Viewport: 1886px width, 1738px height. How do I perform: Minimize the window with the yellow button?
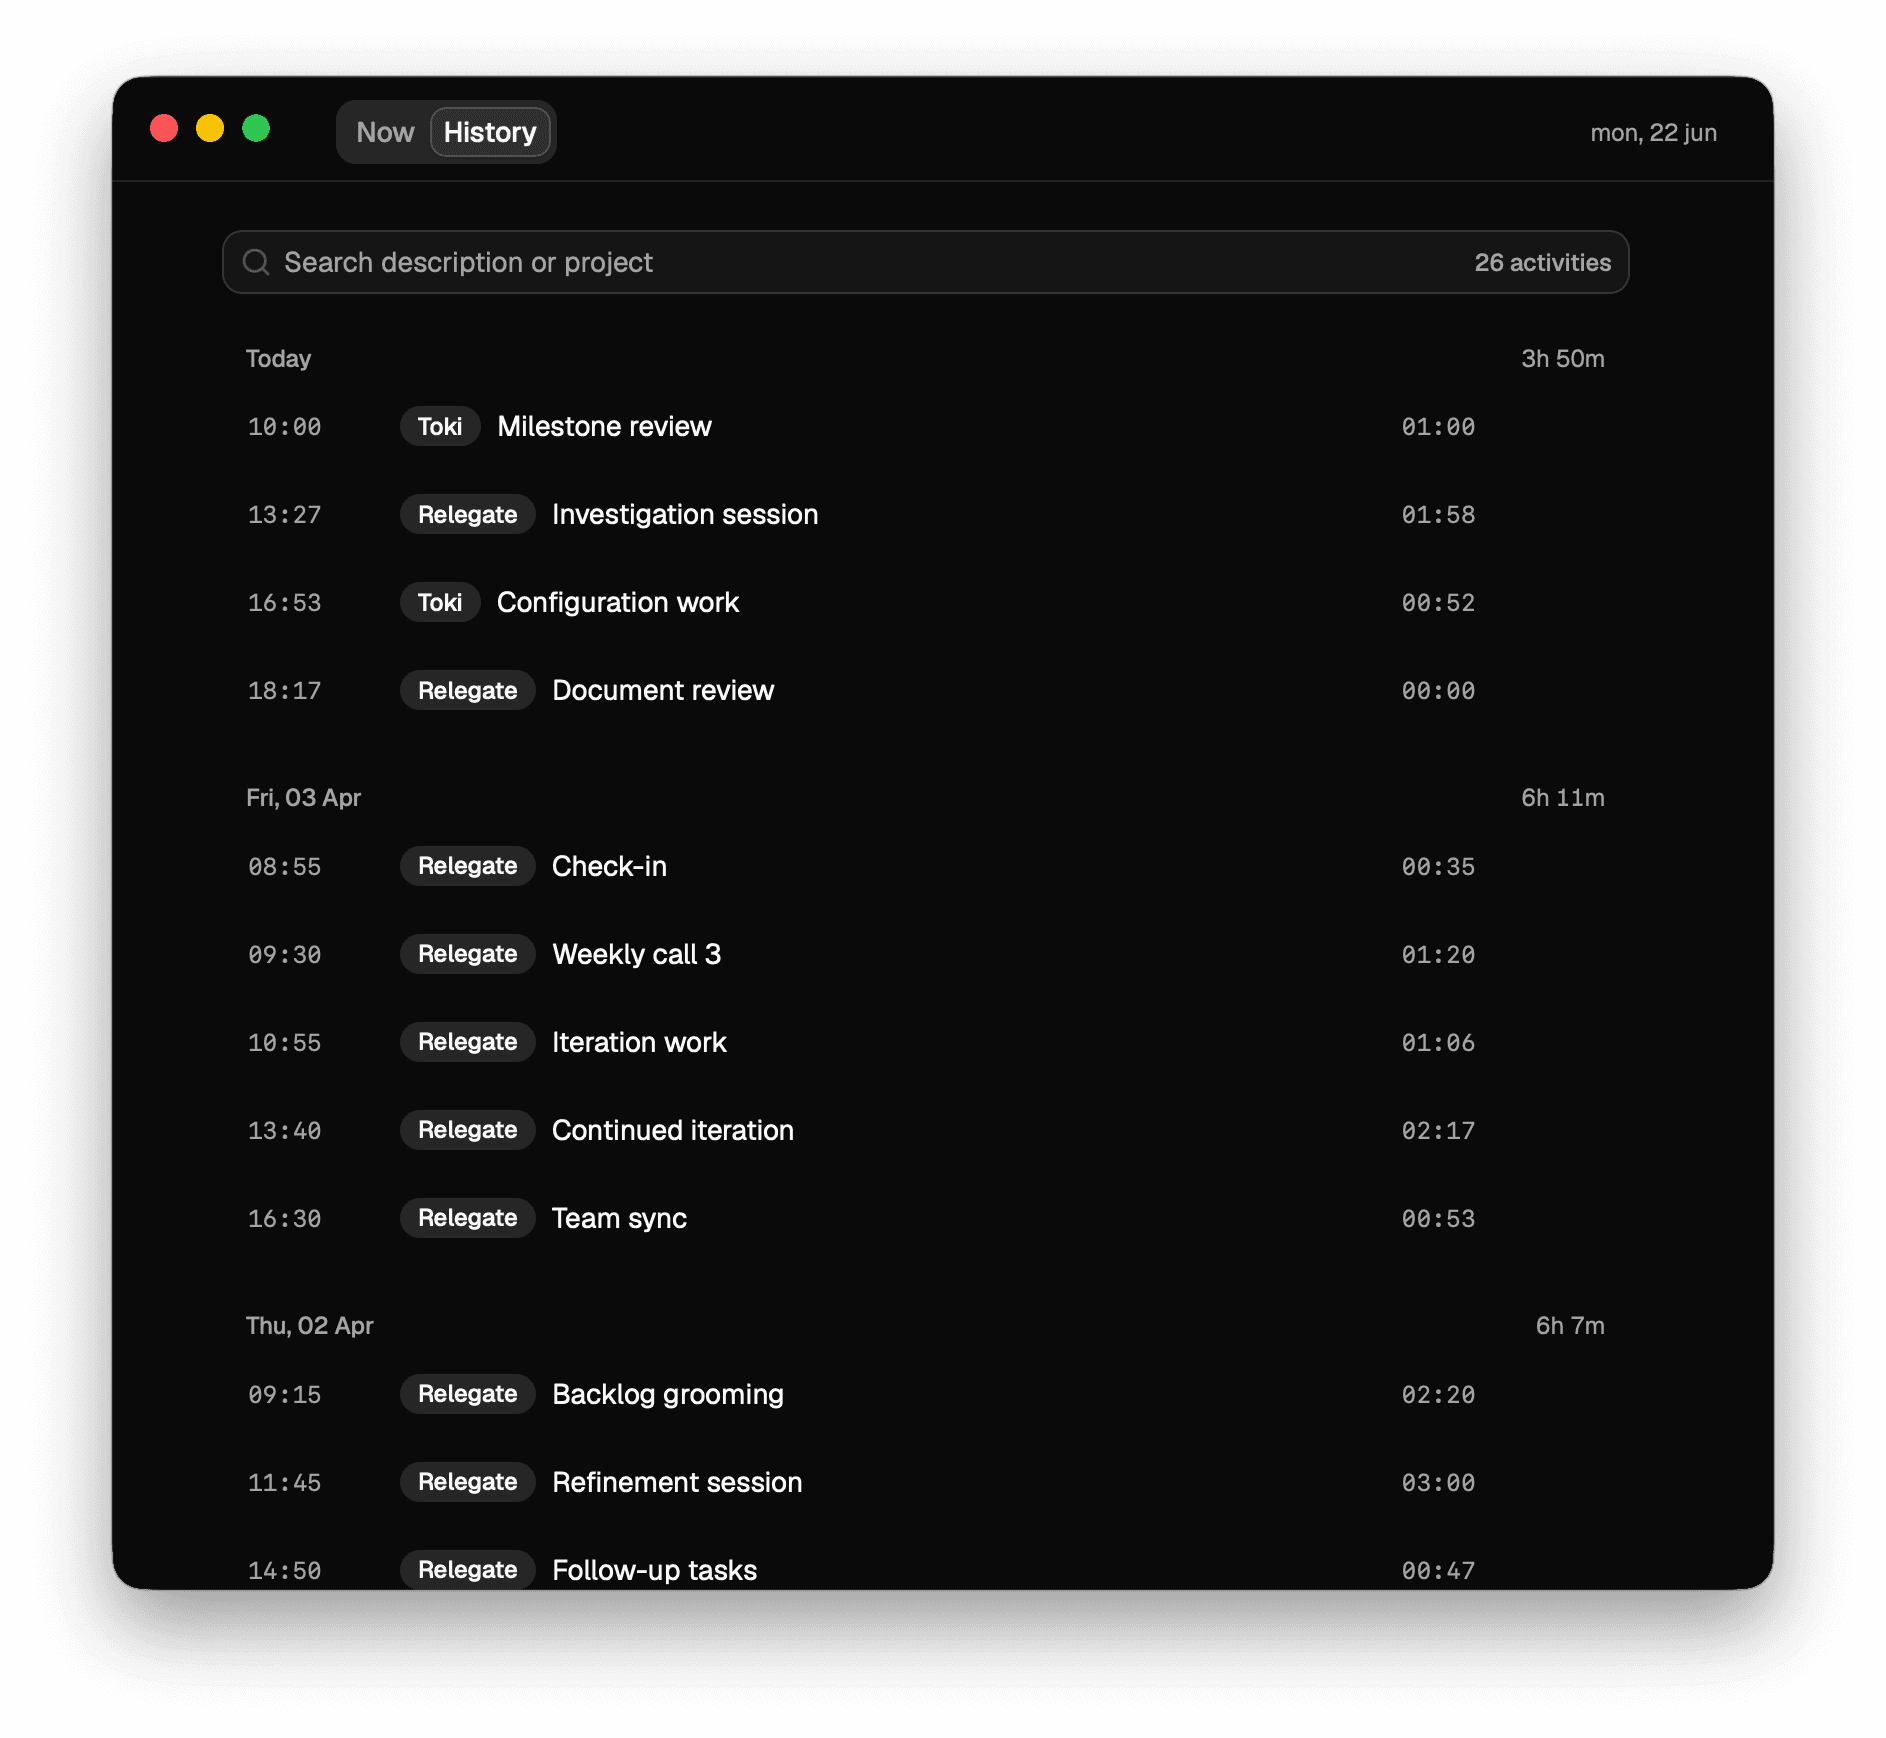click(210, 128)
